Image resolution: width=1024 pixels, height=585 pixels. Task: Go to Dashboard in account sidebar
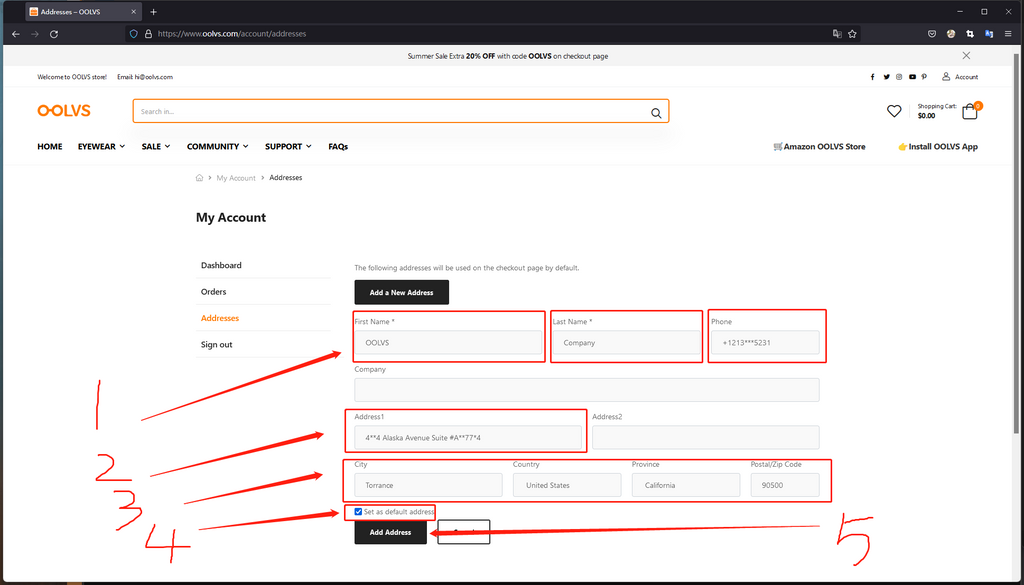pyautogui.click(x=221, y=266)
